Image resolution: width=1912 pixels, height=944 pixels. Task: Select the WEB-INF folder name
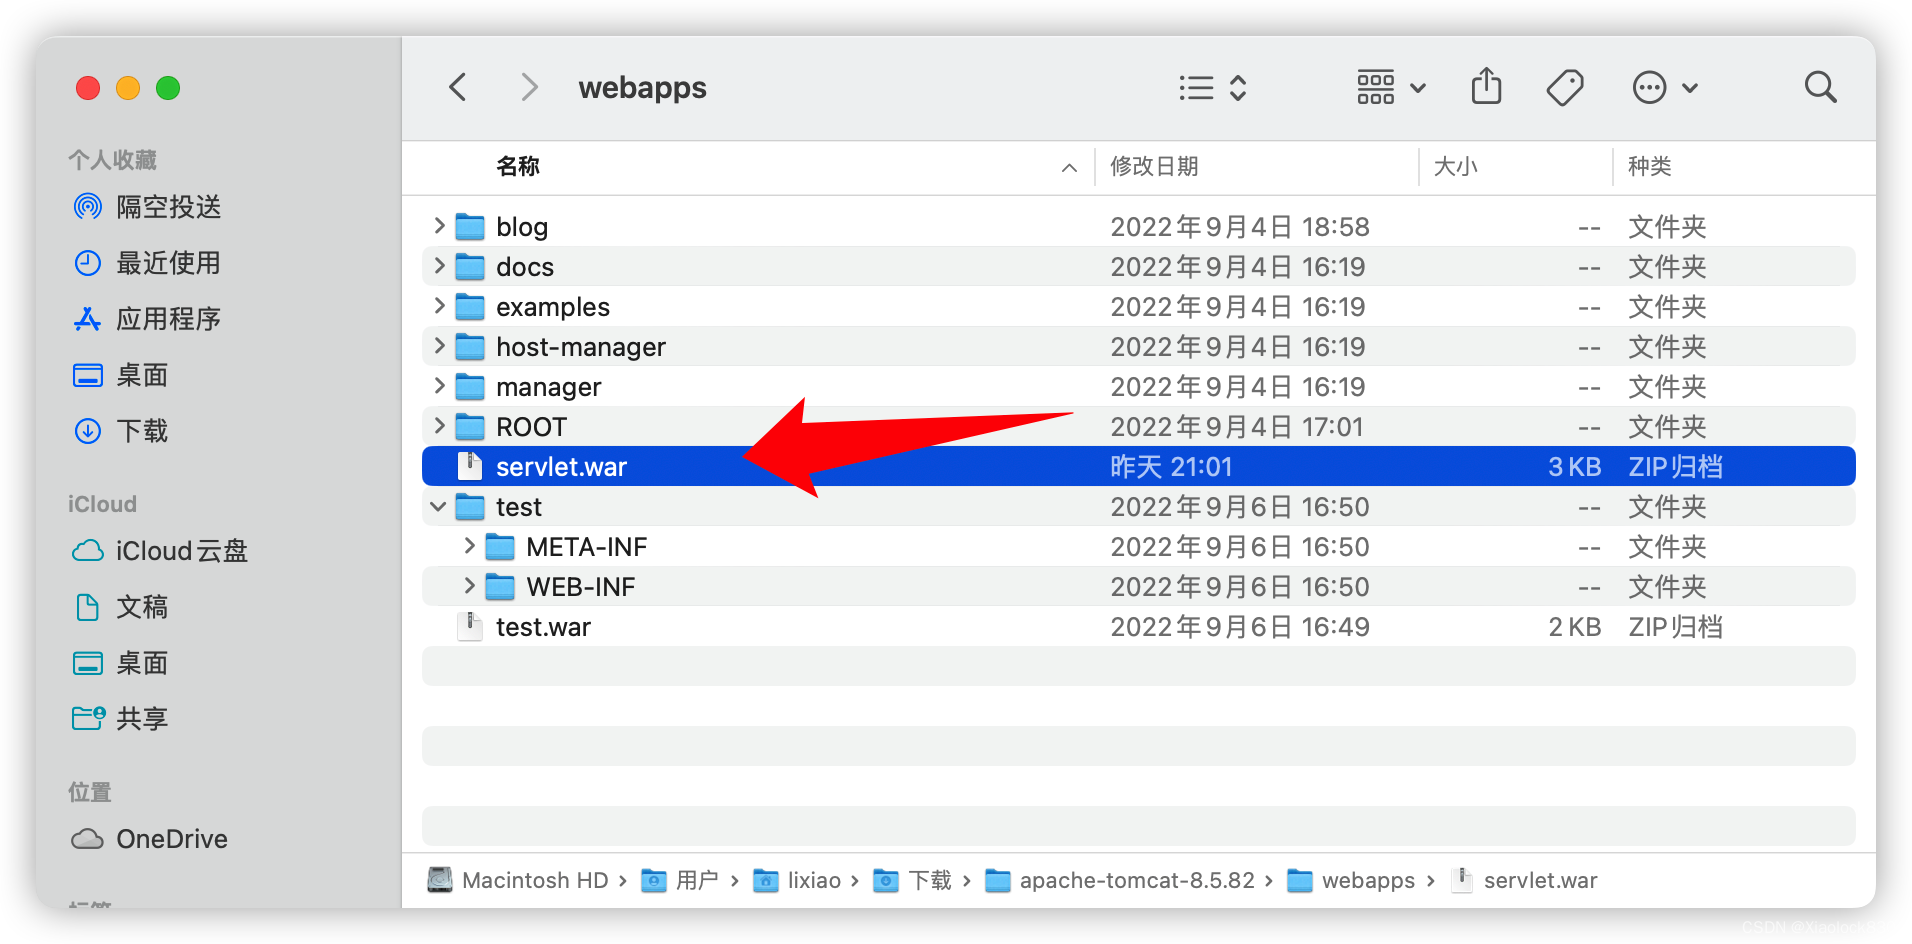pos(581,587)
